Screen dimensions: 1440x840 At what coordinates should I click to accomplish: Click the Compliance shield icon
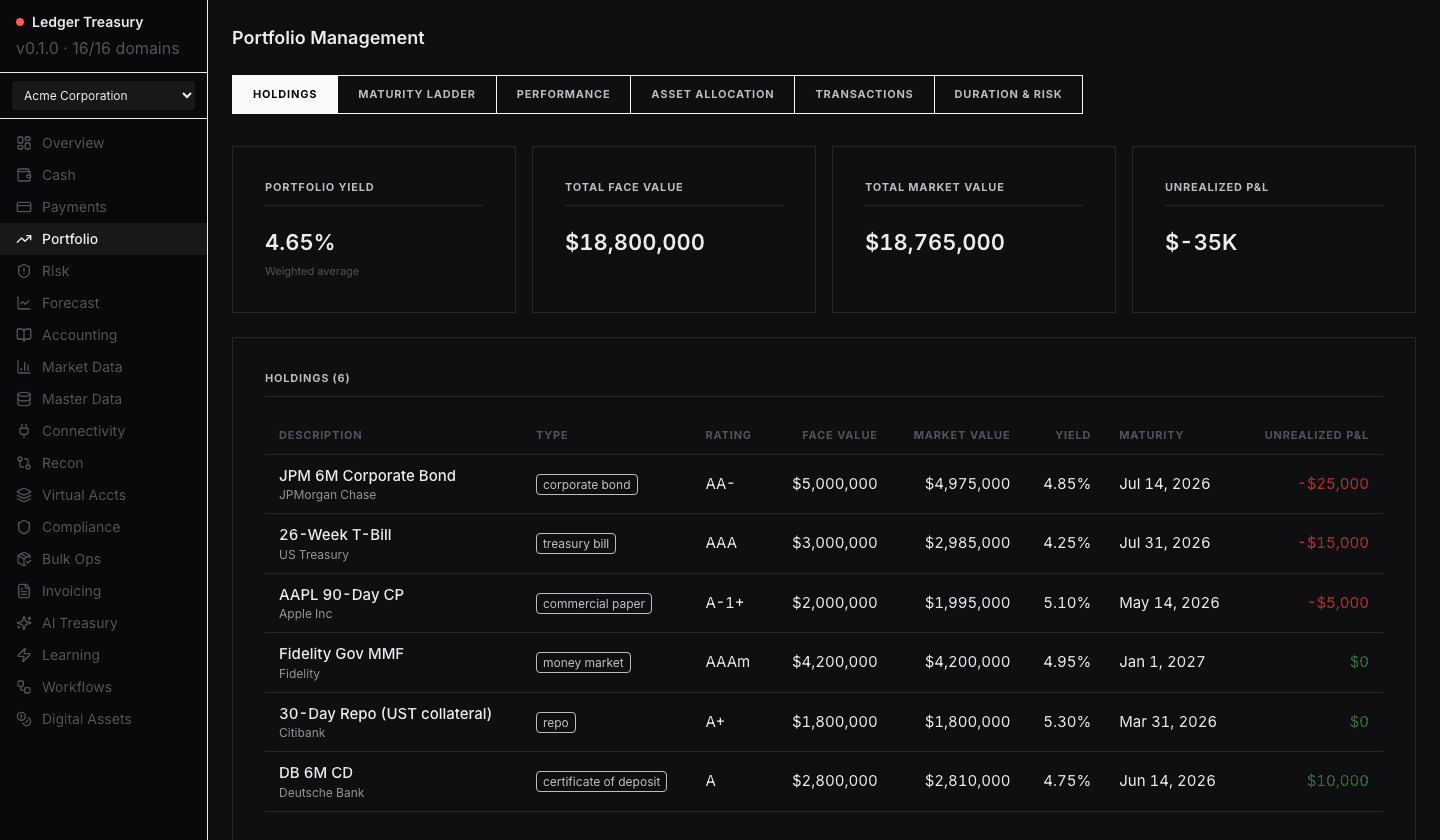click(x=24, y=527)
